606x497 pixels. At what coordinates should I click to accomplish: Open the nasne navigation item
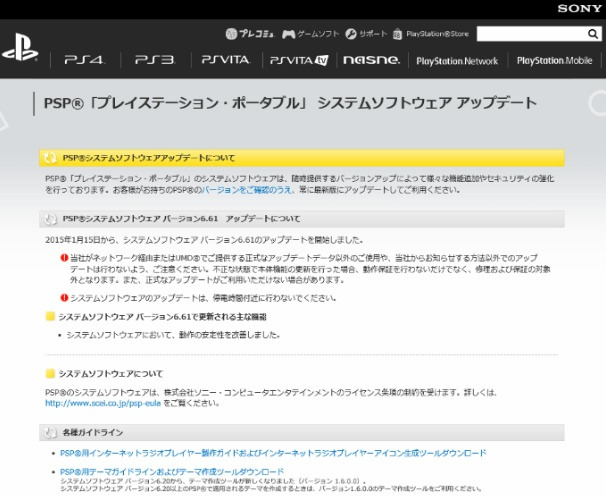coord(371,60)
